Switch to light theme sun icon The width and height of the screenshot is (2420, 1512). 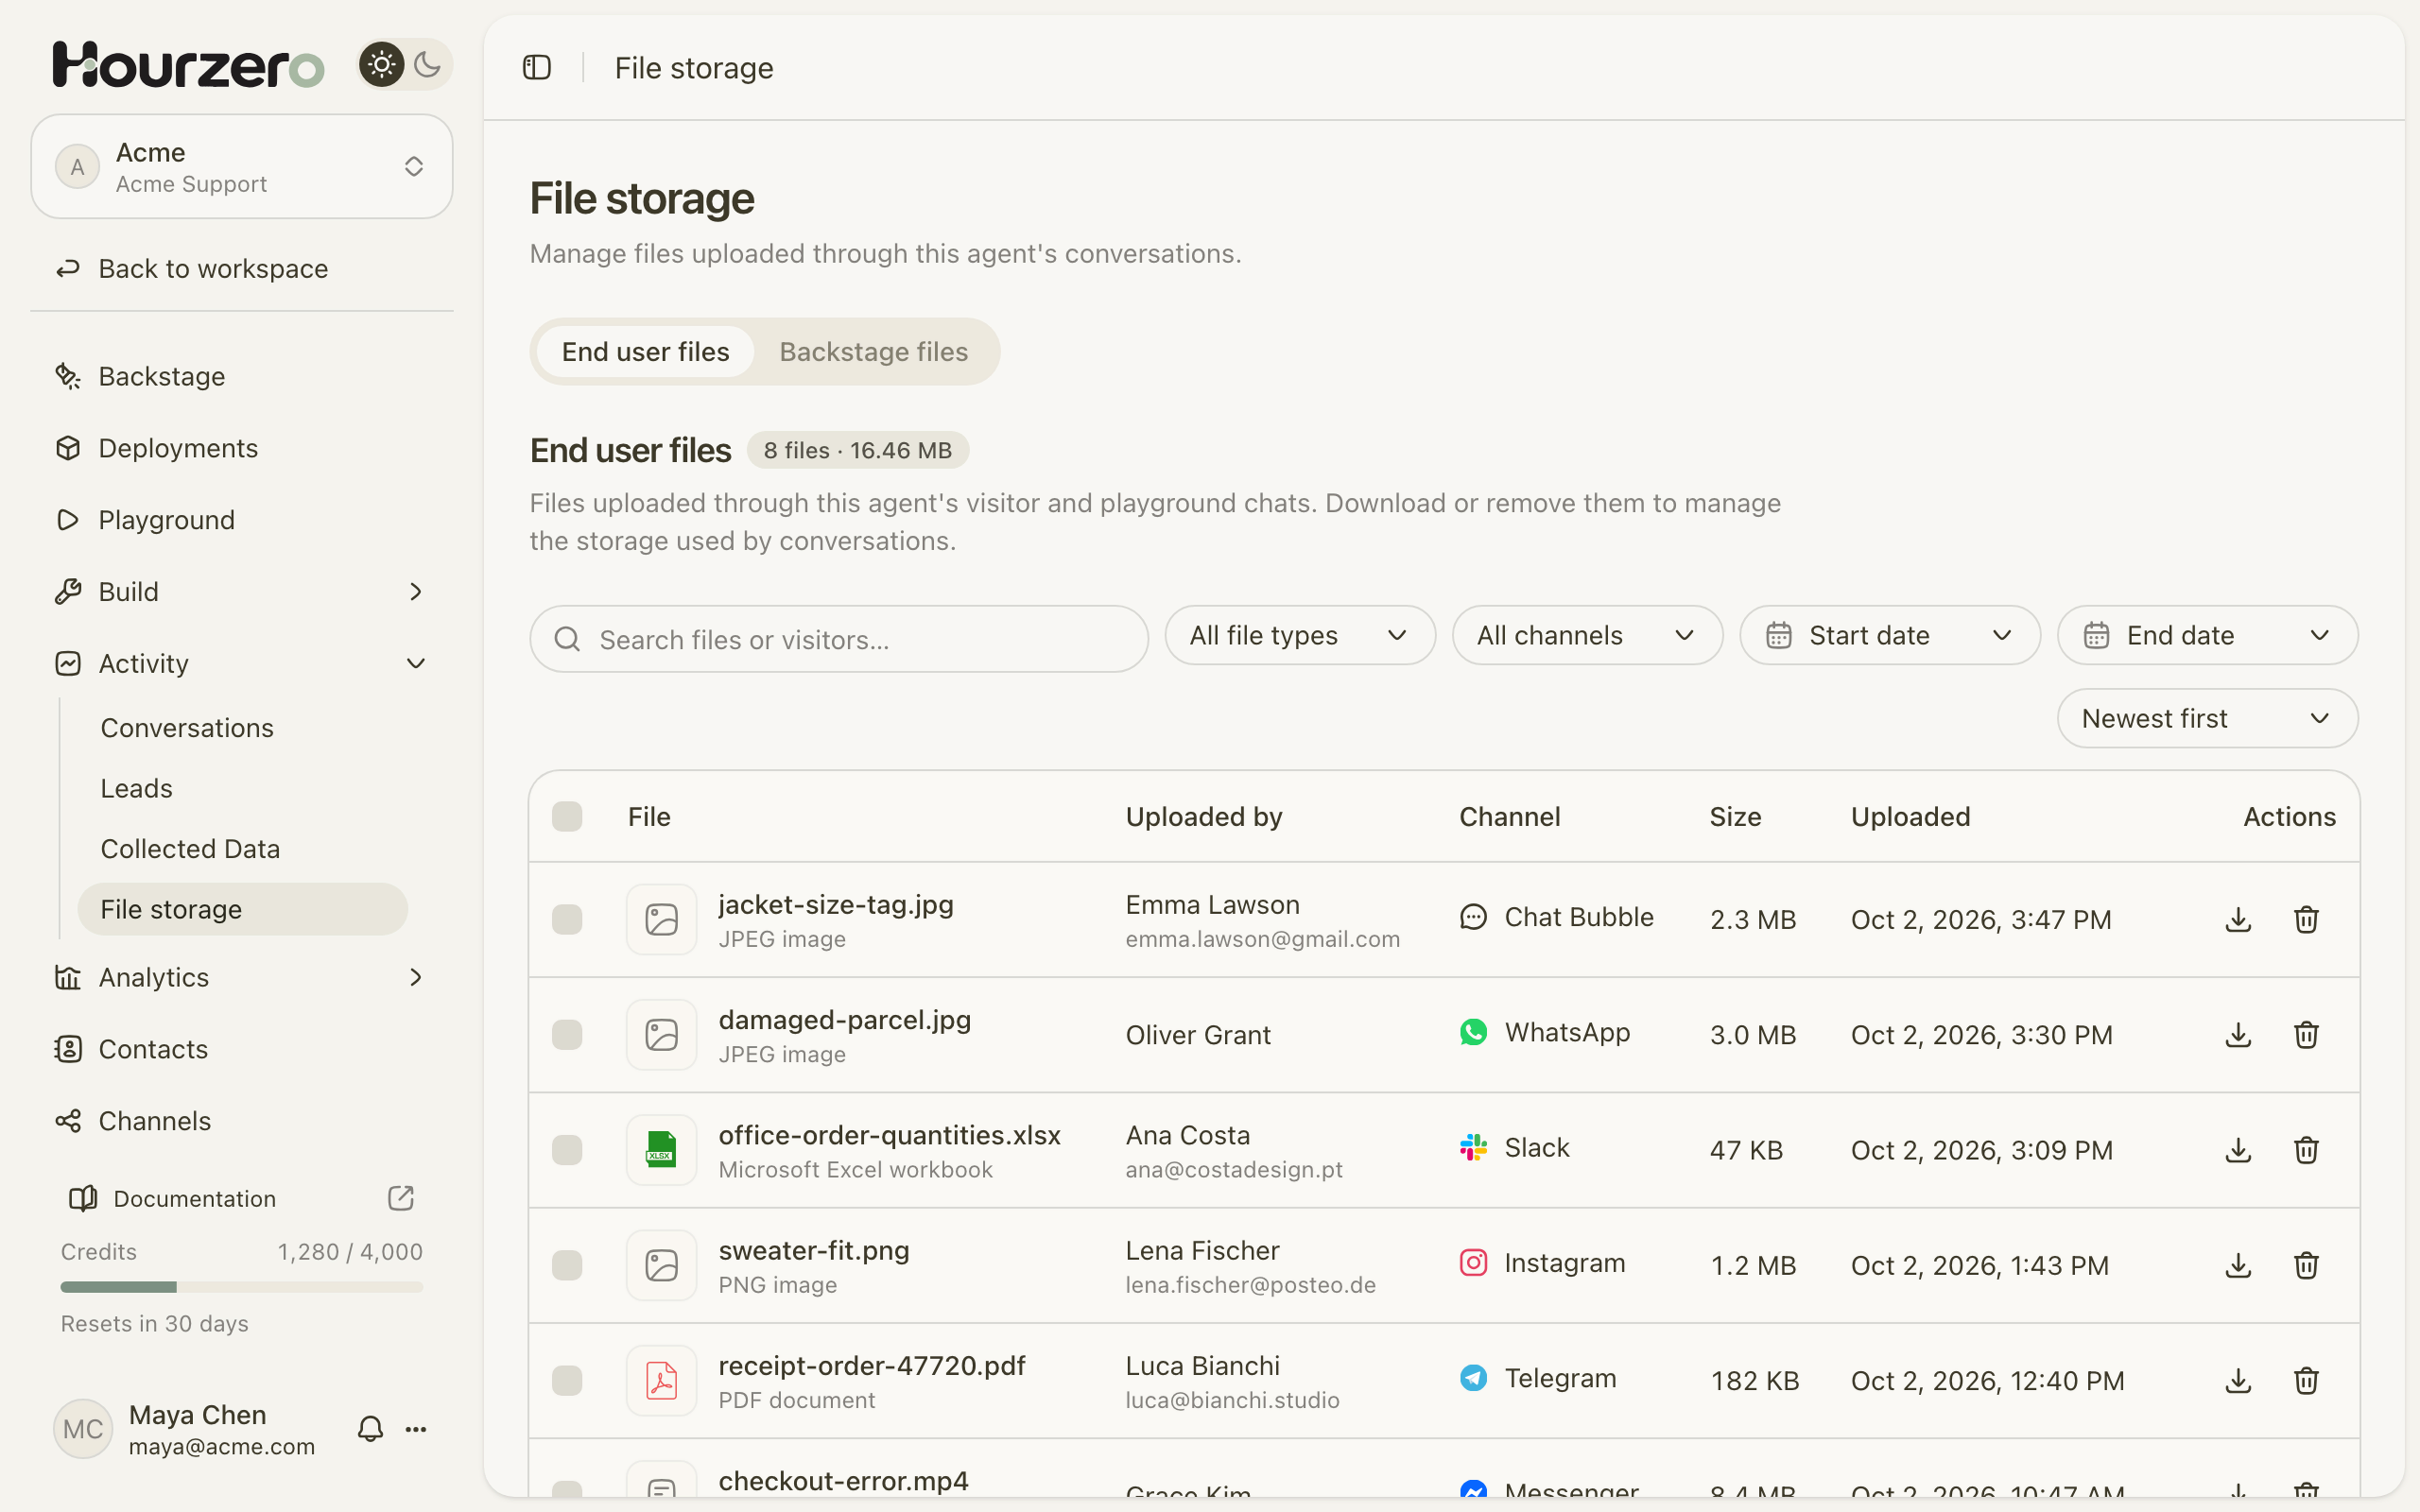tap(381, 65)
